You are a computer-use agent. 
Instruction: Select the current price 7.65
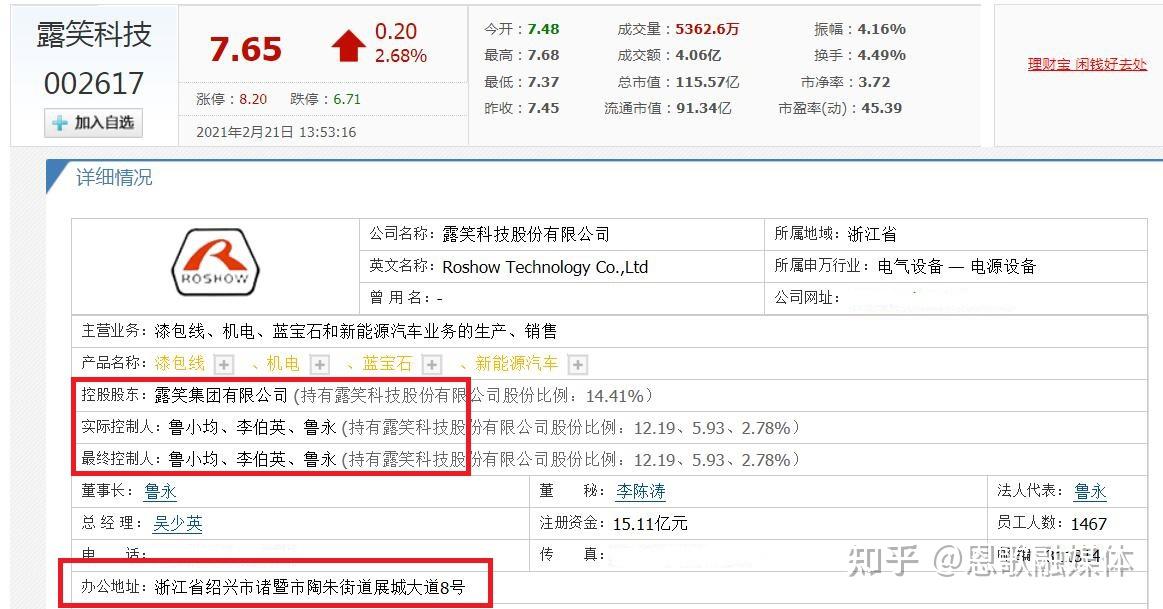click(246, 50)
